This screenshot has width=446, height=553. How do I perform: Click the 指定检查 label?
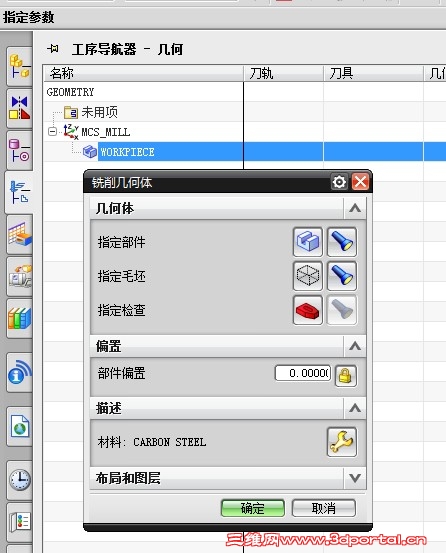pos(122,310)
